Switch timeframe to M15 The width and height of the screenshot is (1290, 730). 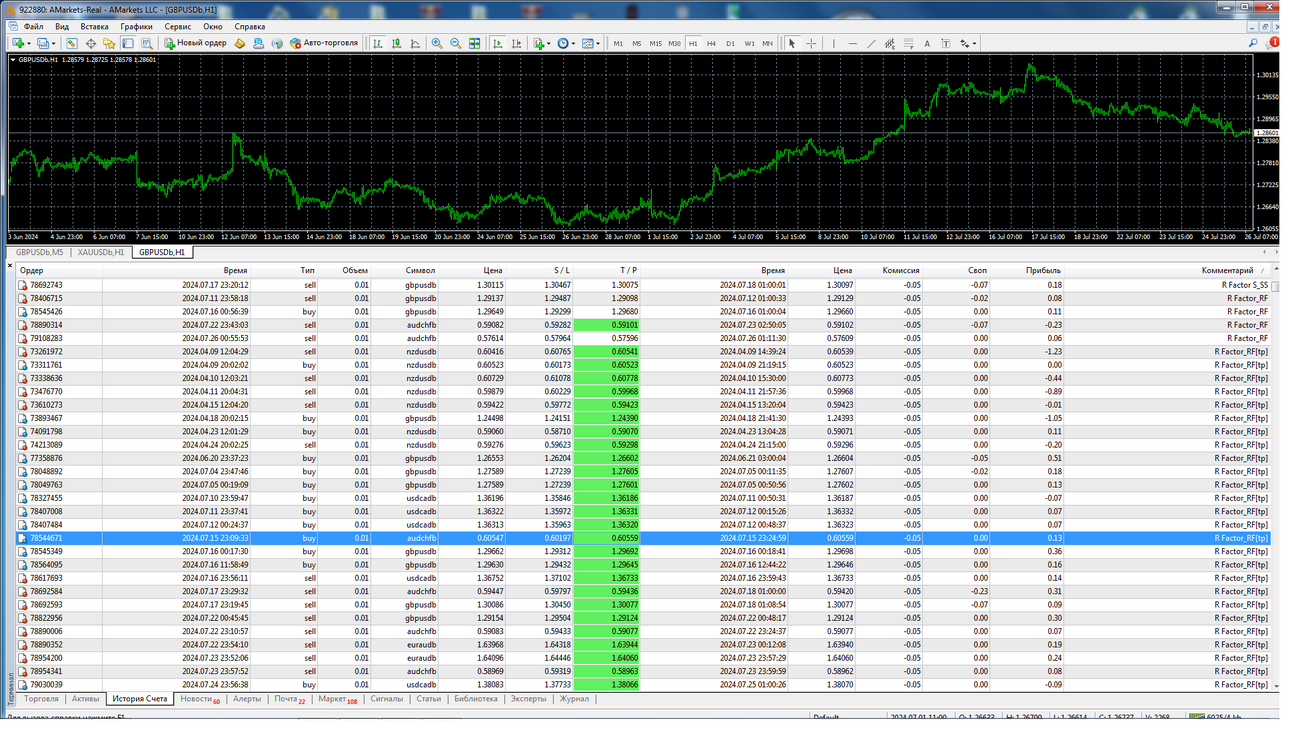[x=655, y=43]
